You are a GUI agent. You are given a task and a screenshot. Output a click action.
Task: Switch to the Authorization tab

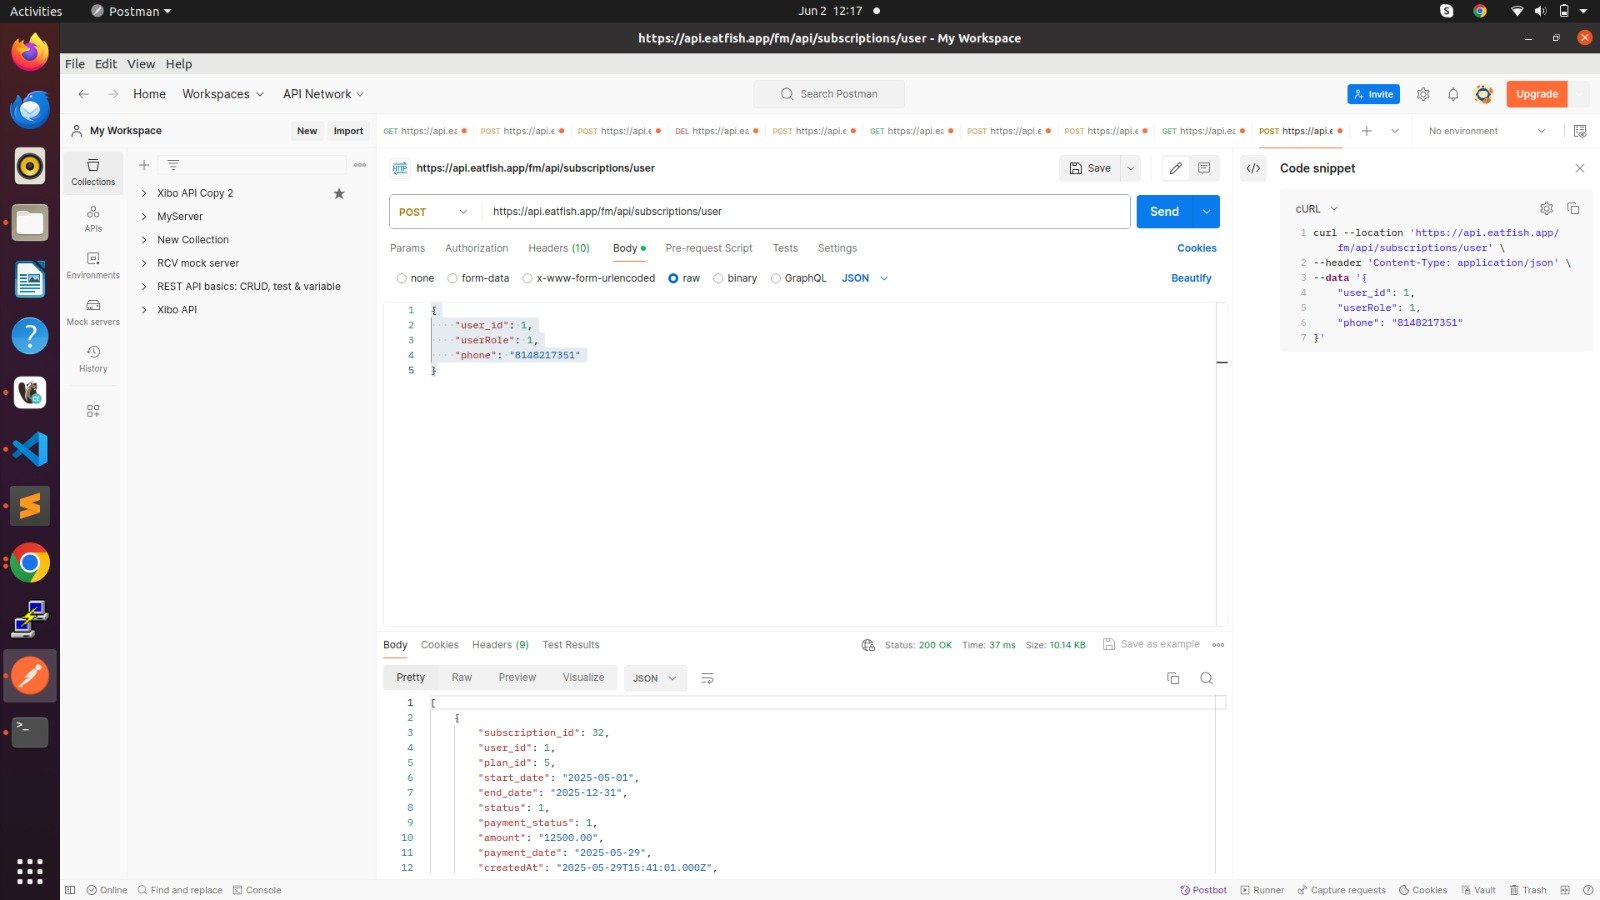tap(476, 248)
